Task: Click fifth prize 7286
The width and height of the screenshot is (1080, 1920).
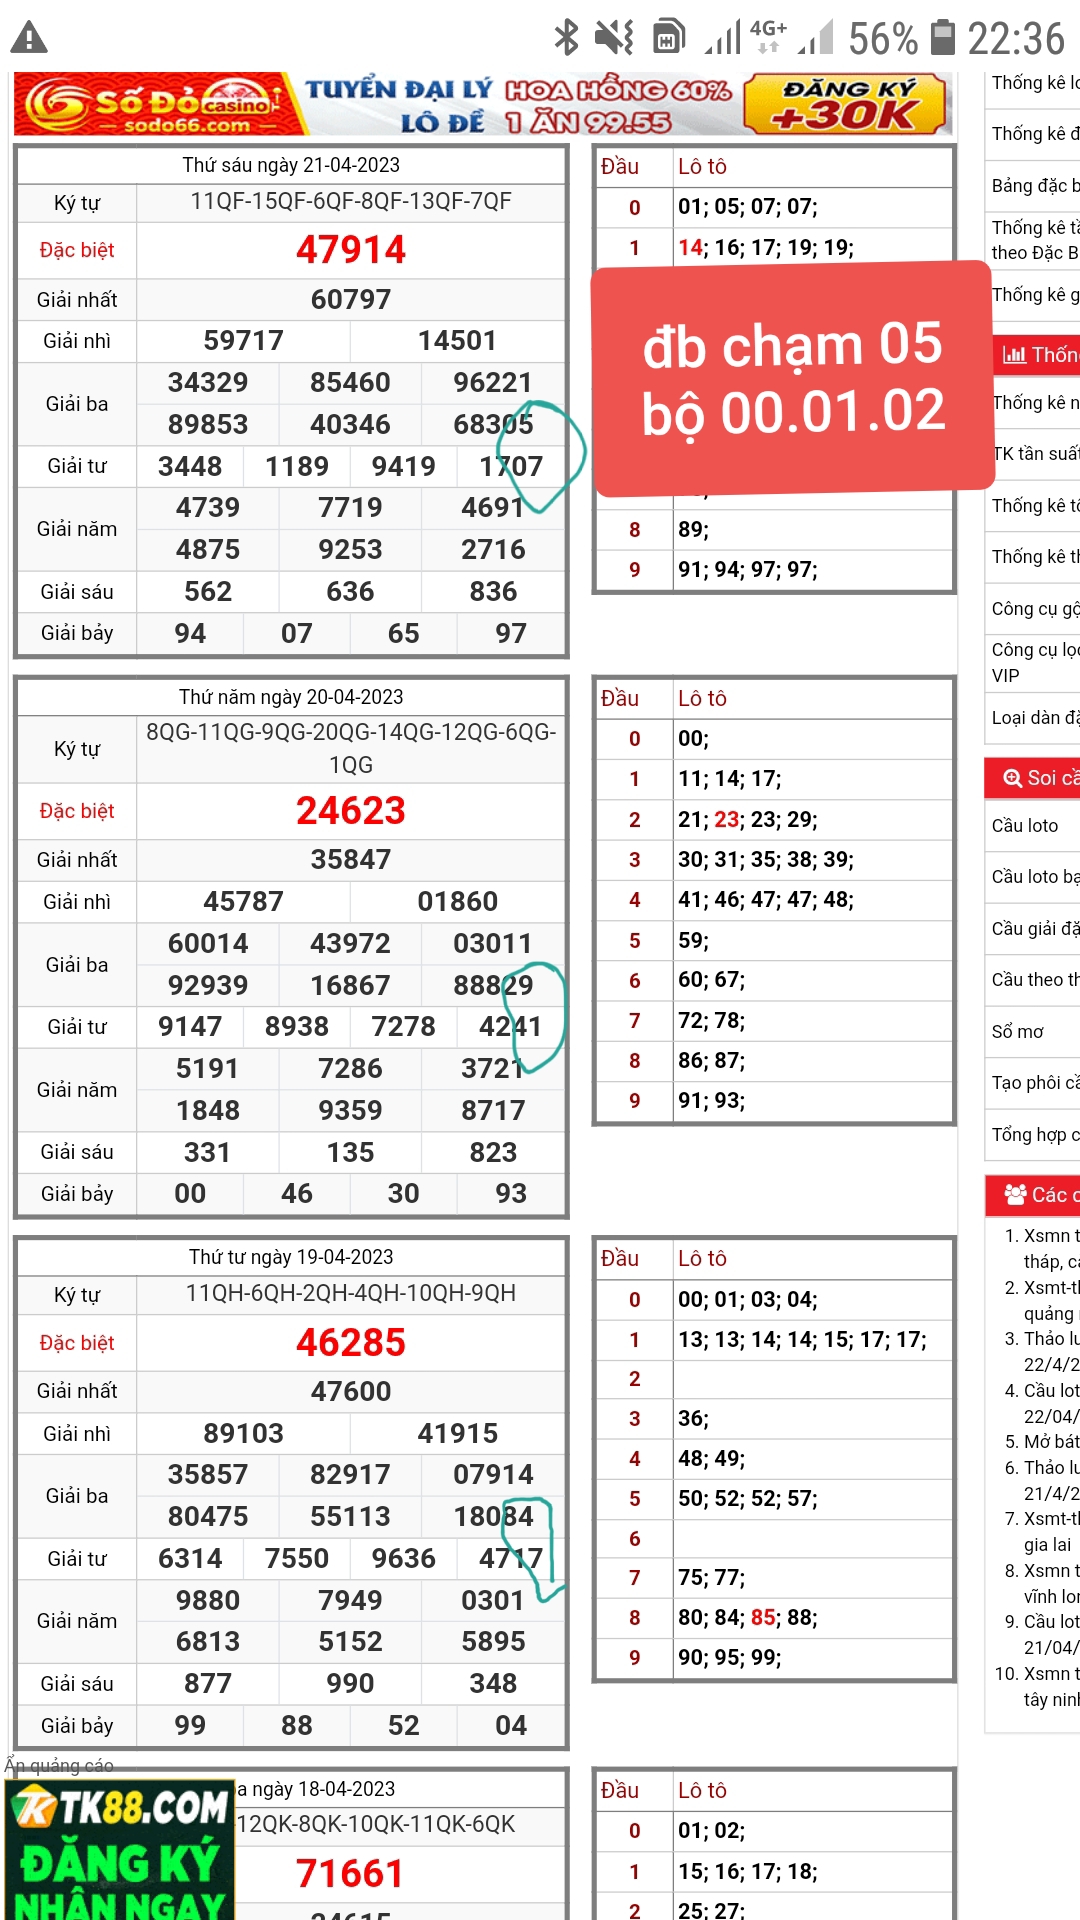Action: tap(351, 1069)
